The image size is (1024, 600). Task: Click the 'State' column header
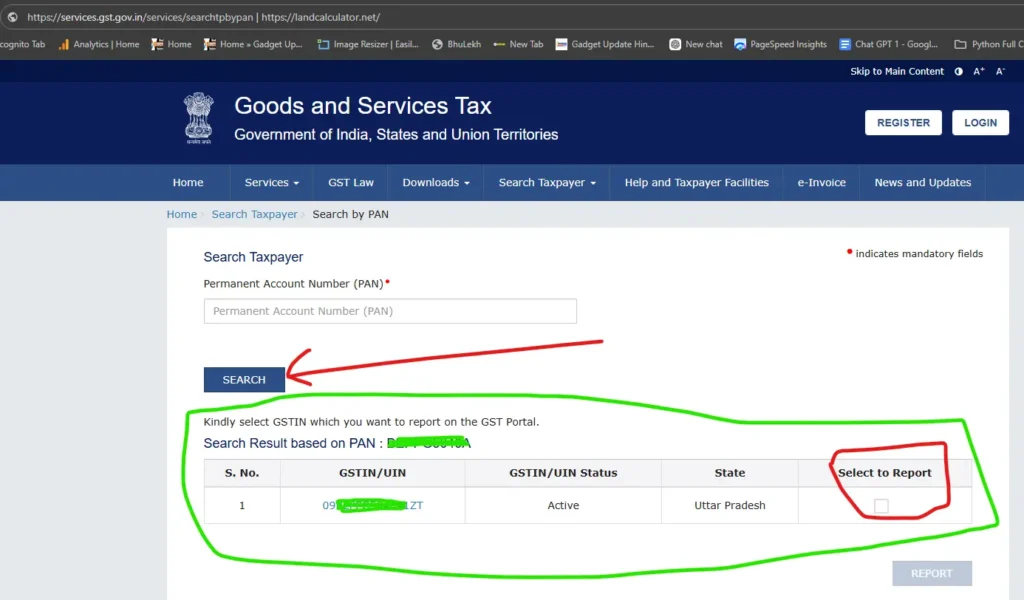729,473
